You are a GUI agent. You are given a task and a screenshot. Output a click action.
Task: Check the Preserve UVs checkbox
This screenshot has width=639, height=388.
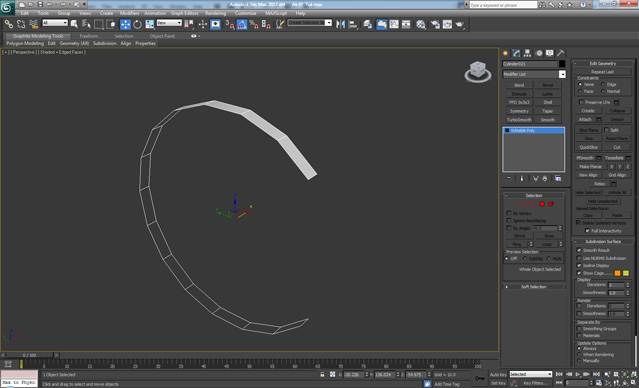pyautogui.click(x=582, y=102)
